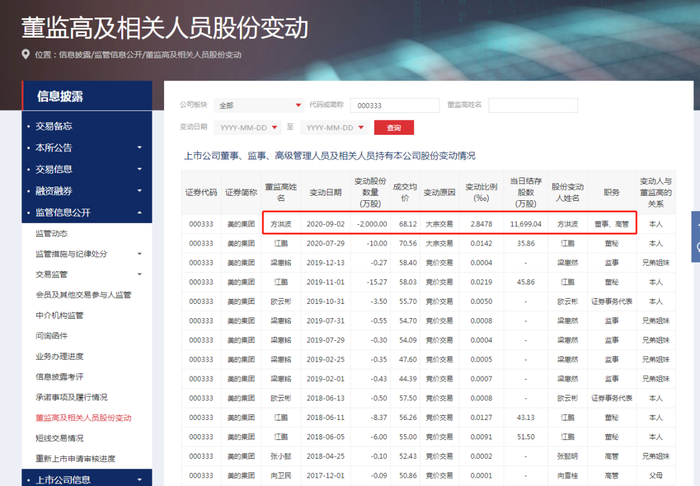Open the end date YYYY-MM-DD picker
The height and width of the screenshot is (486, 700).
pos(328,128)
